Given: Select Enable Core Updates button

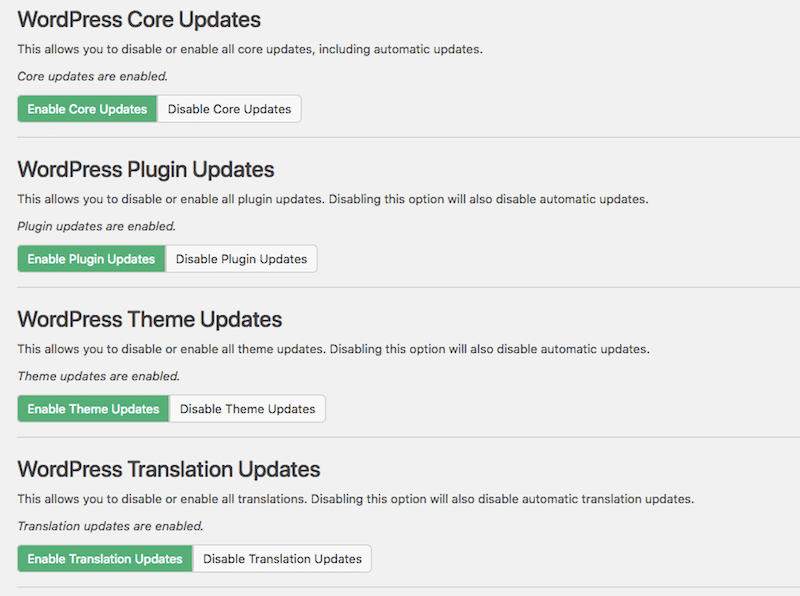Looking at the screenshot, I should [87, 109].
